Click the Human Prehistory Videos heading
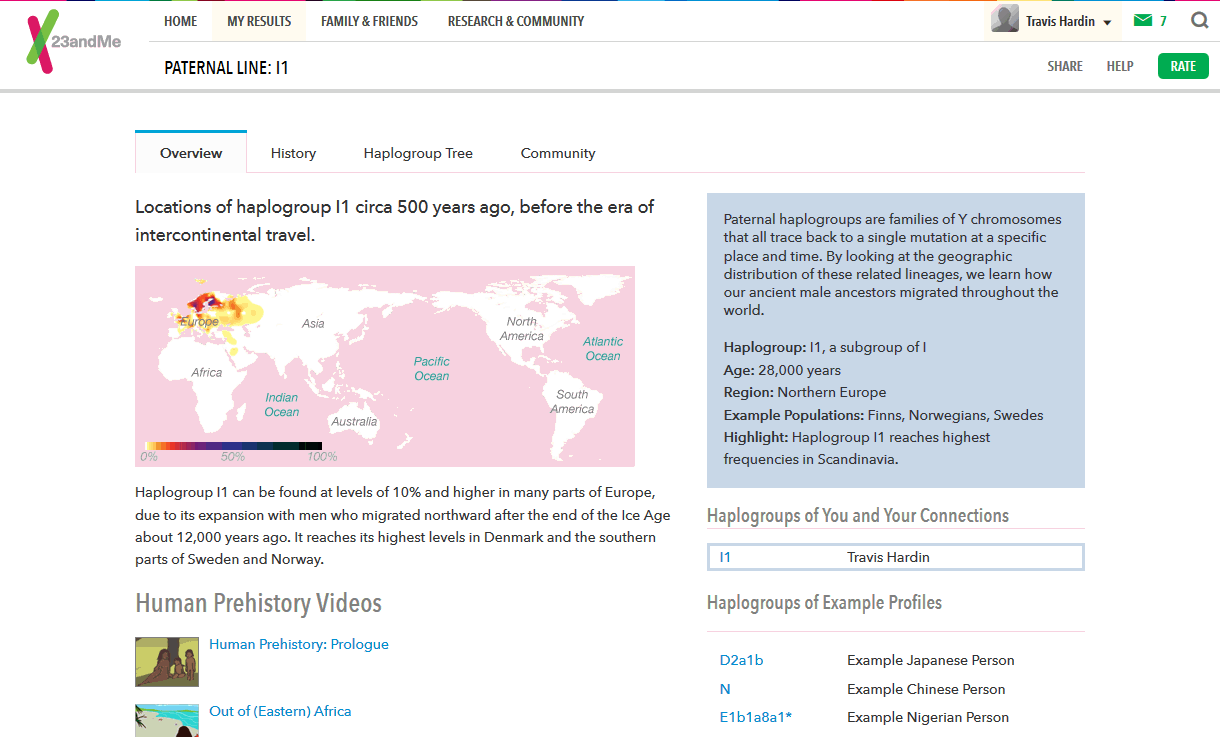 tap(258, 603)
